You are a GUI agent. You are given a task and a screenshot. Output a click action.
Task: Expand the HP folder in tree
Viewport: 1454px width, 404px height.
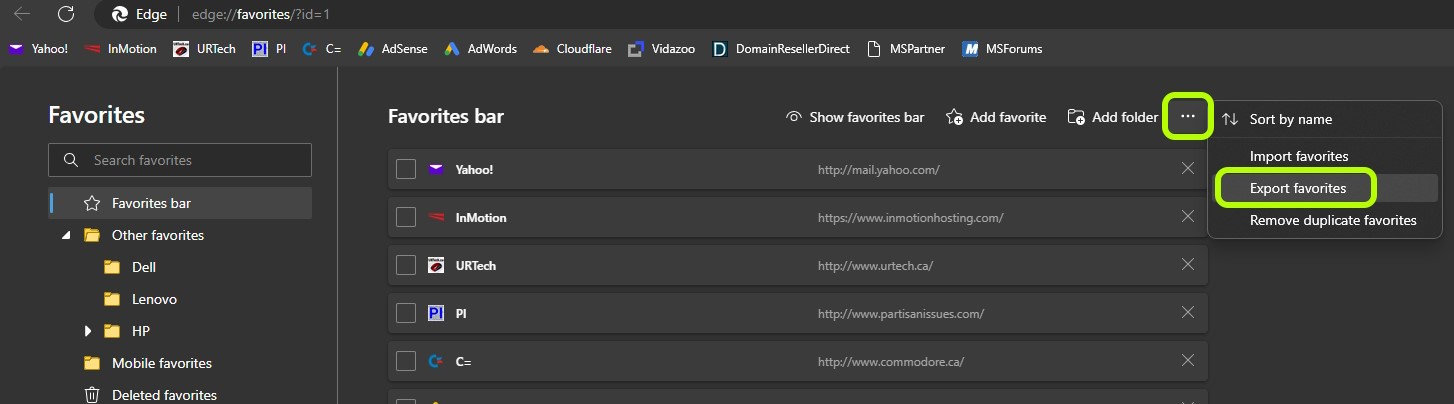pyautogui.click(x=88, y=331)
